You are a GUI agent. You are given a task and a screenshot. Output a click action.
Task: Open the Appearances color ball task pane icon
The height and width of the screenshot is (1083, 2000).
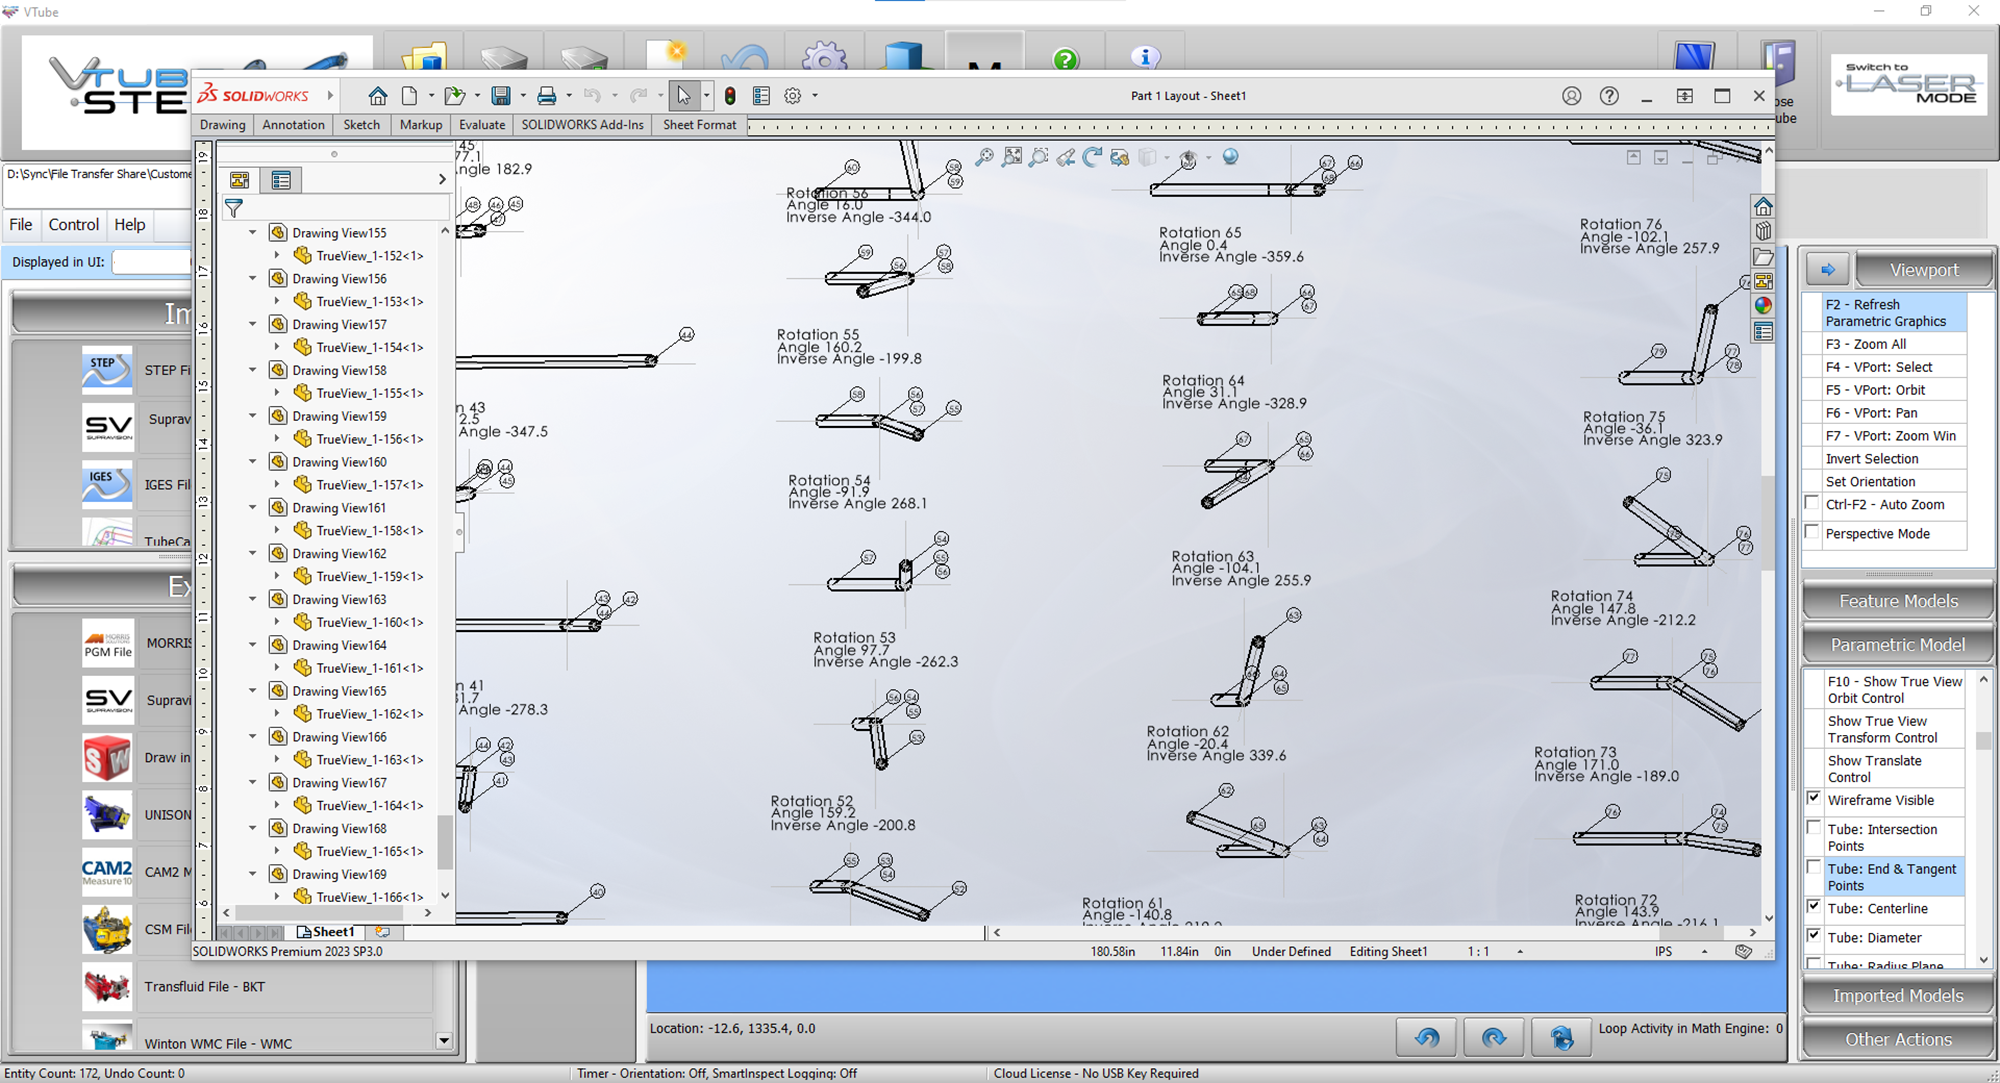(1763, 306)
